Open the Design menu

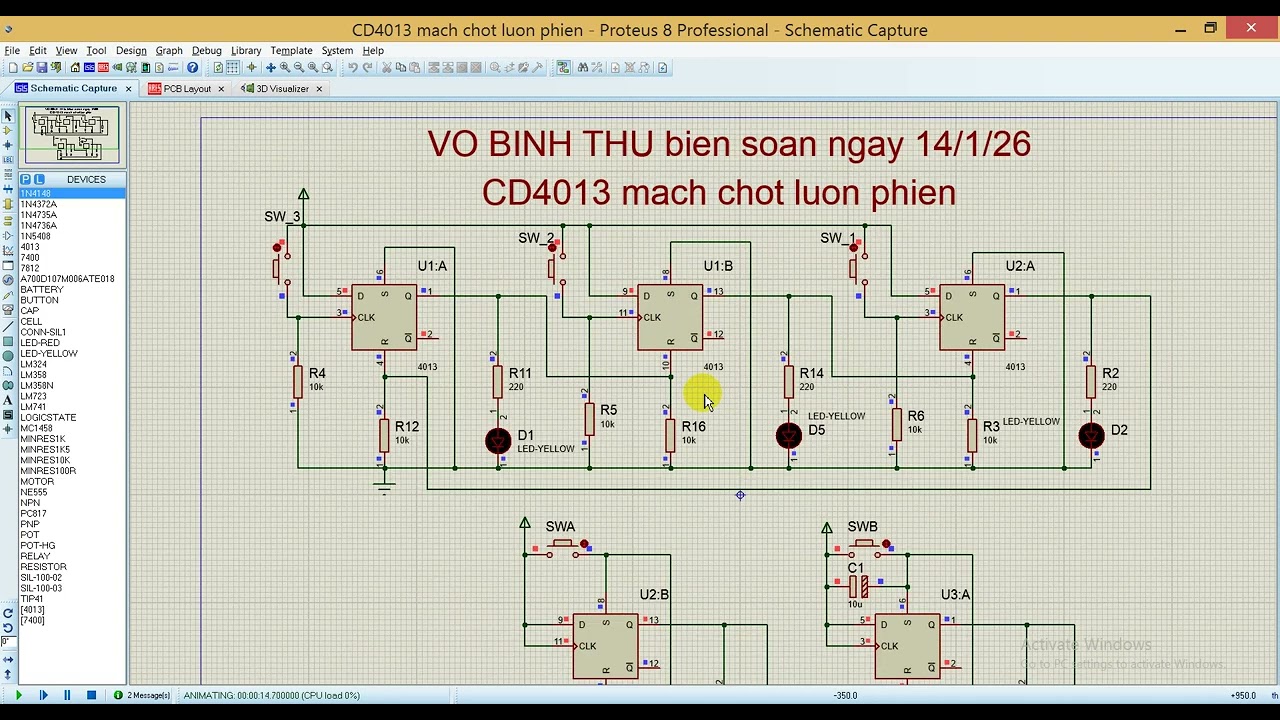(131, 50)
